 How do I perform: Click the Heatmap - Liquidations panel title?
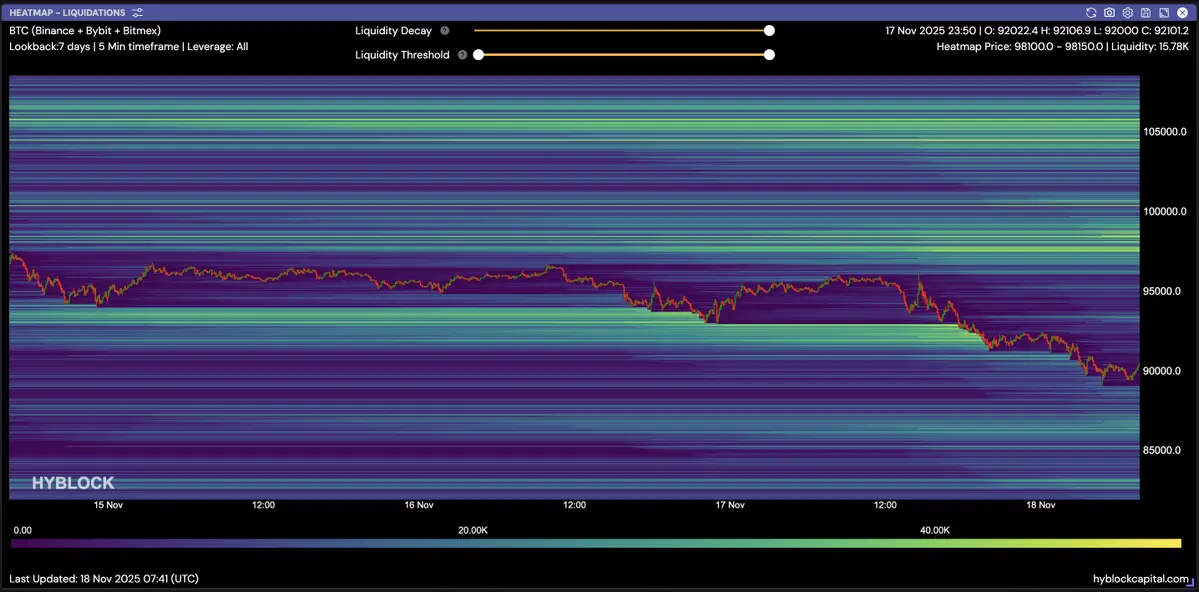click(67, 13)
